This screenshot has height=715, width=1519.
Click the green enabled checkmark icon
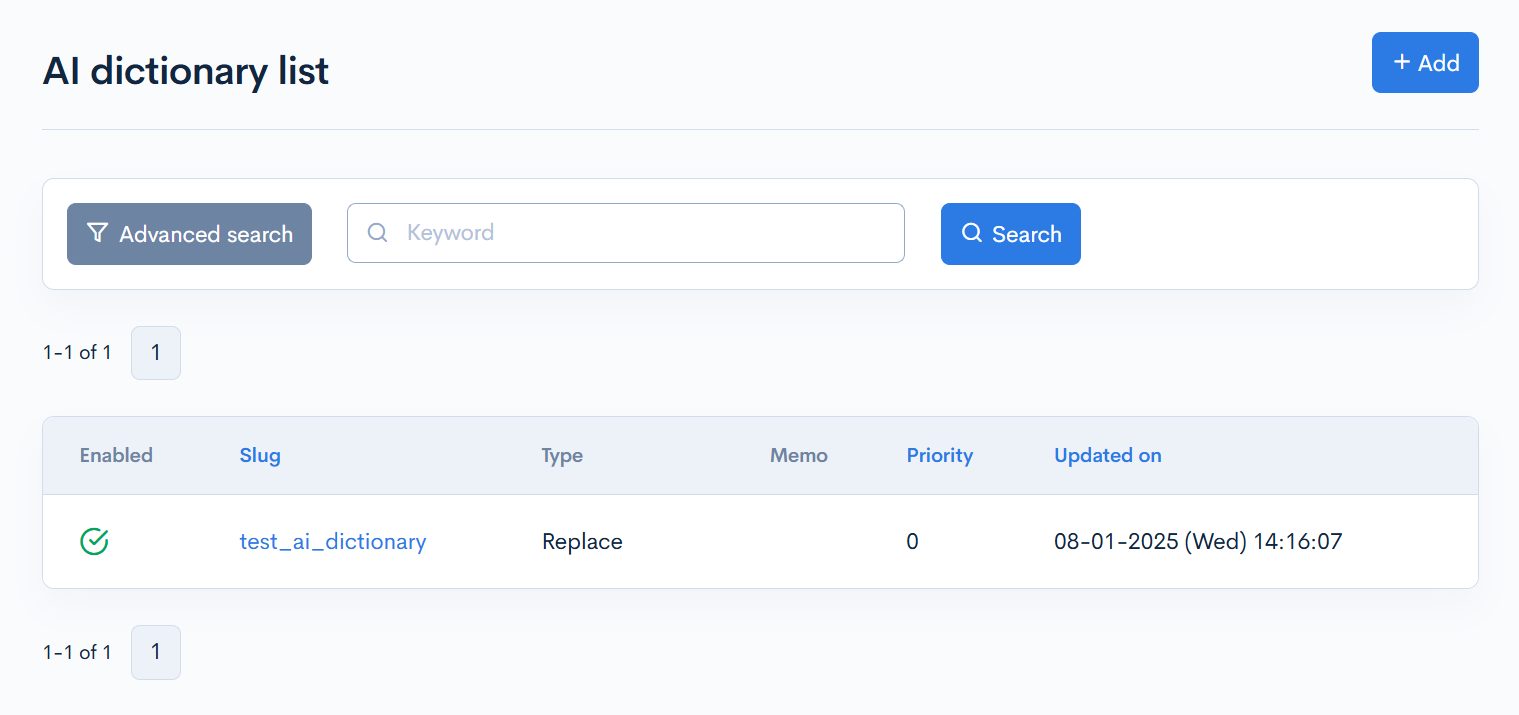(94, 541)
